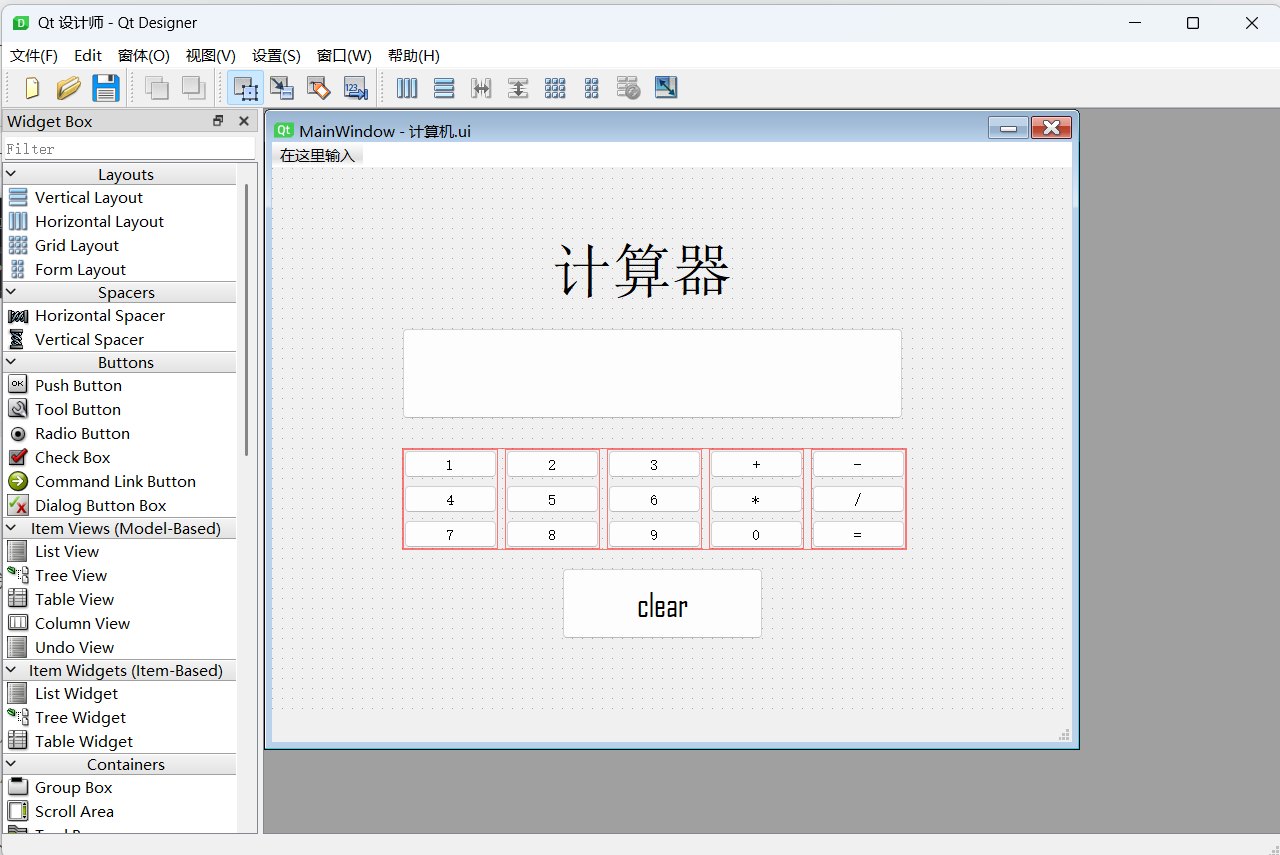
Task: Click the + button on form
Action: (x=756, y=465)
